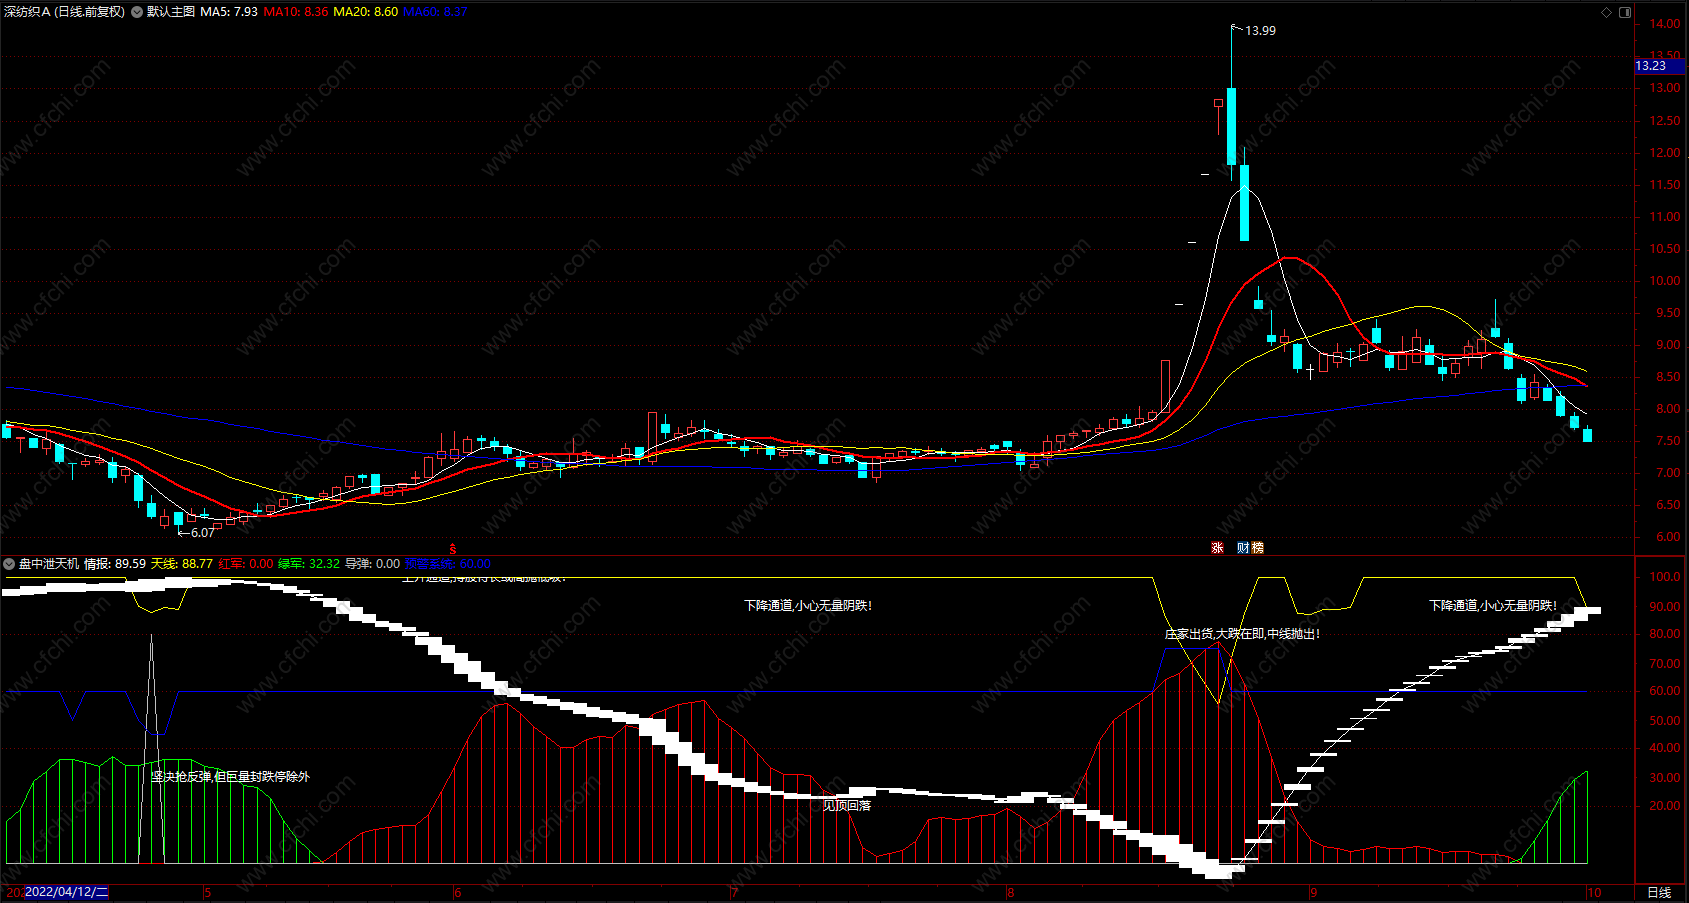Image resolution: width=1689 pixels, height=903 pixels.
Task: Click the MA60: 8.37 indicator value
Action: [x=435, y=12]
